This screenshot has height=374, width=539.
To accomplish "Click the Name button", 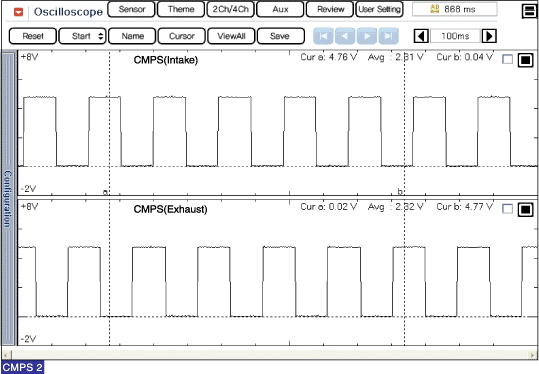I will click(132, 36).
